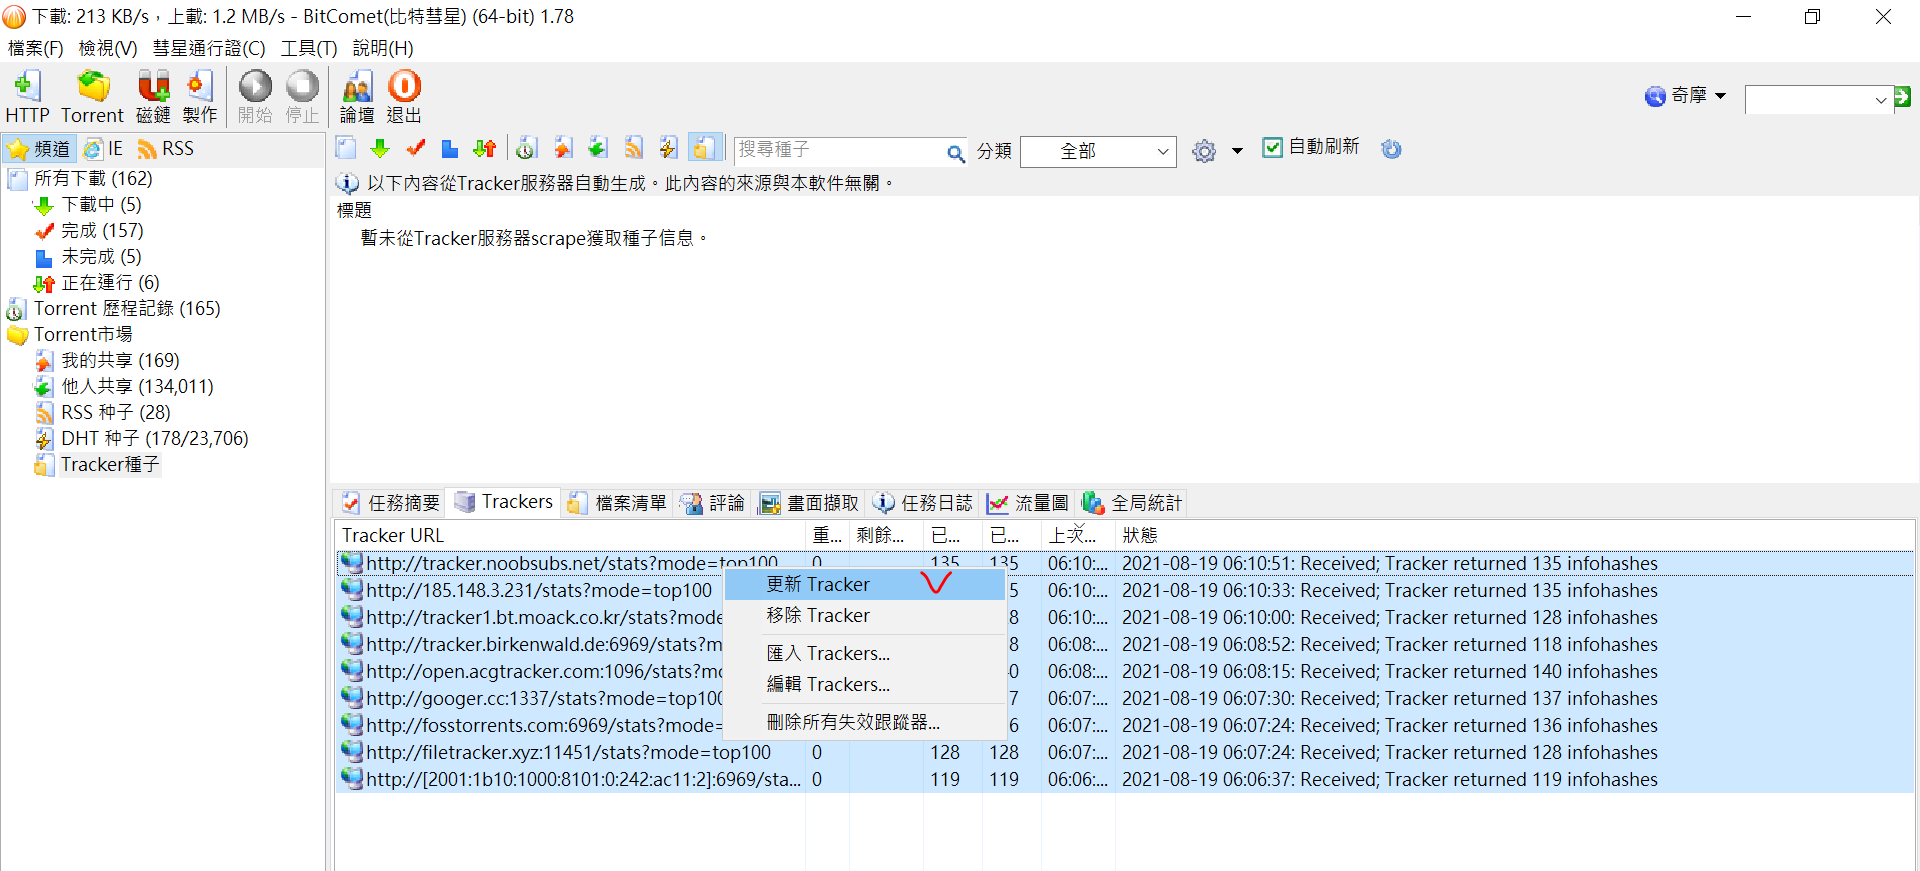Click the my shares icon in list toolbar
1920x871 pixels.
pyautogui.click(x=563, y=149)
